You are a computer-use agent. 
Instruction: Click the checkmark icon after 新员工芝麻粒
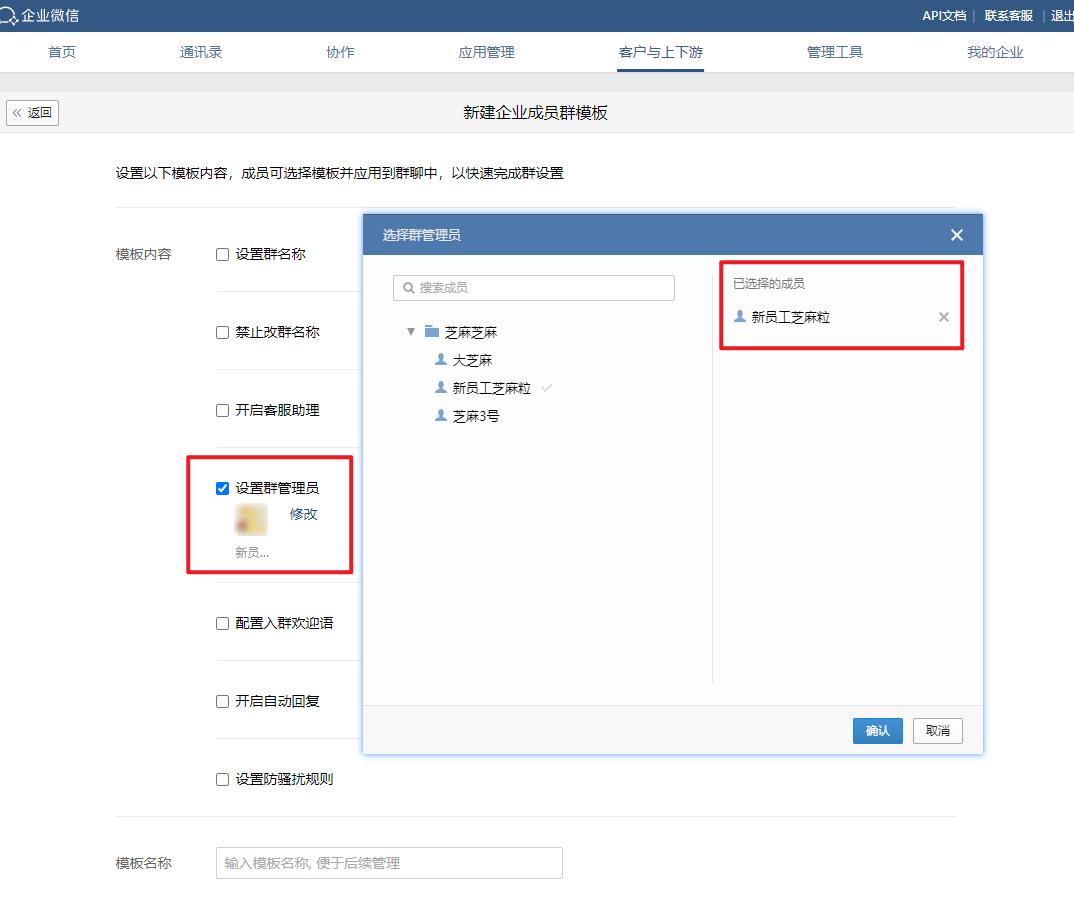point(546,388)
